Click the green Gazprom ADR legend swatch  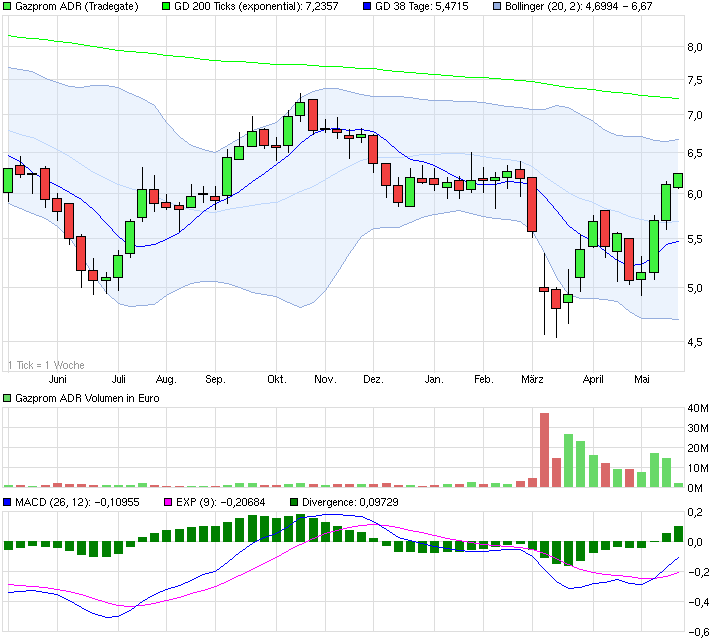(7, 6)
